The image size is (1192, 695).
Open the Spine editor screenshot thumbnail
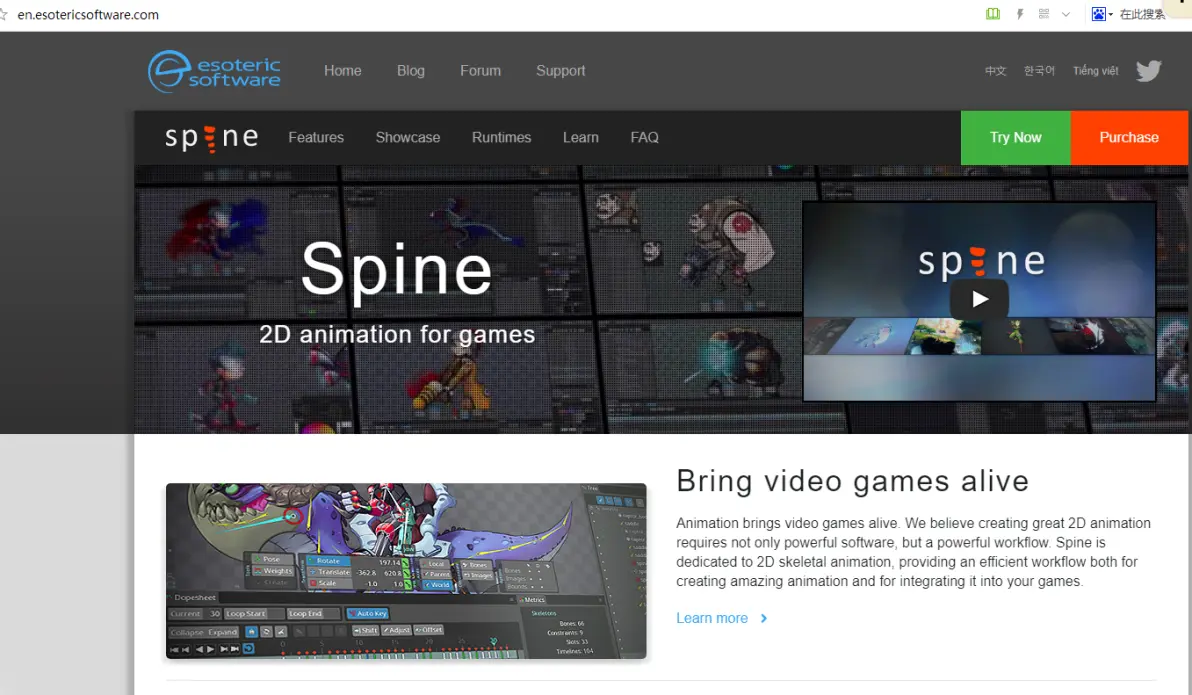point(406,571)
